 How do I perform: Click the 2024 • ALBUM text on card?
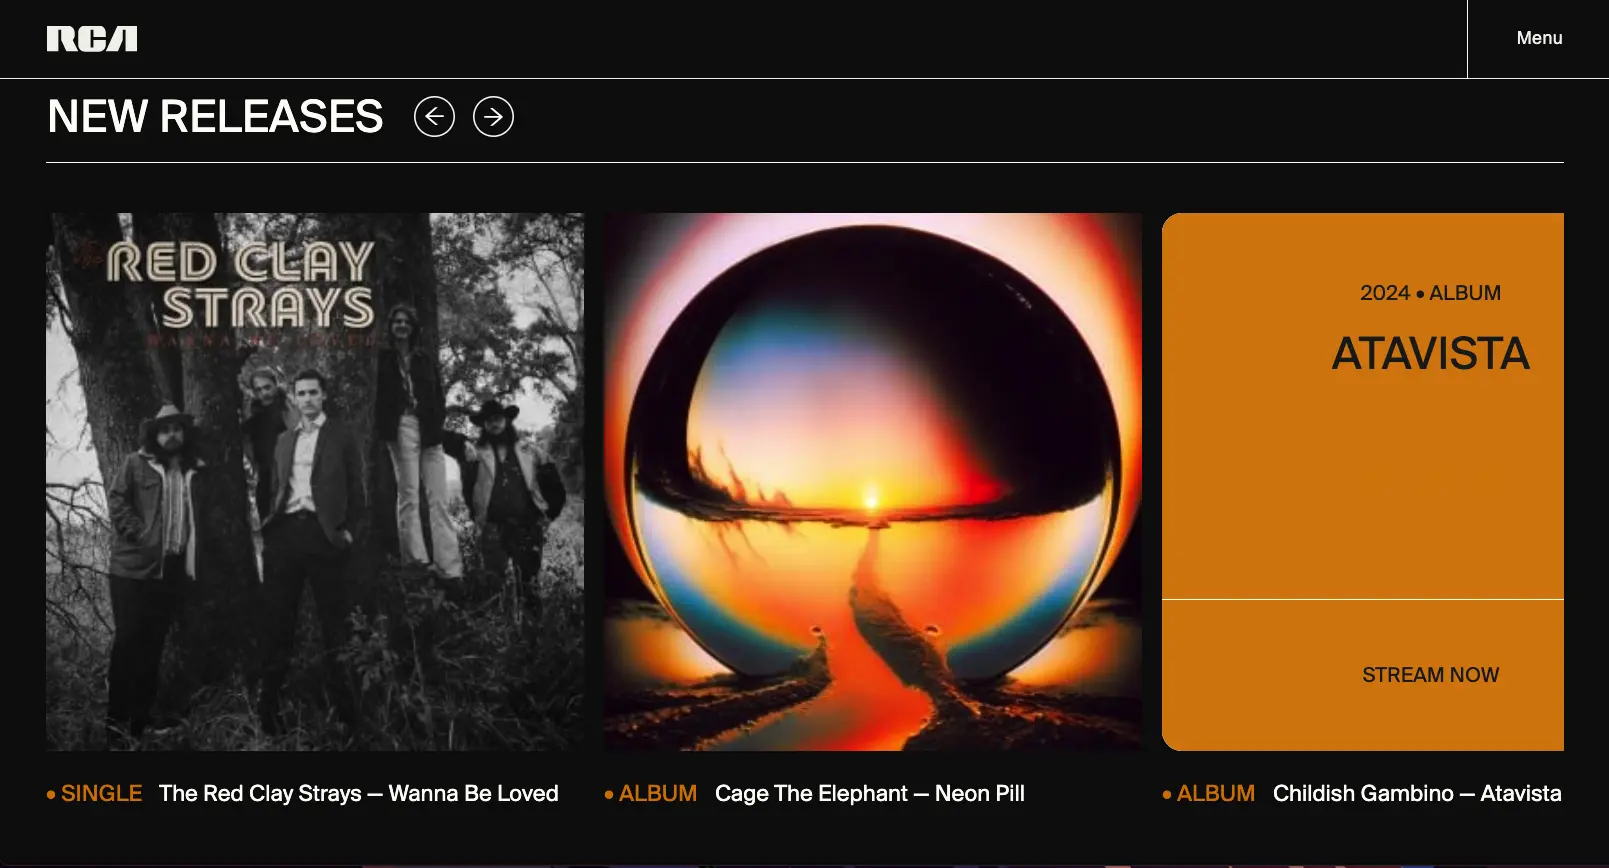tap(1430, 293)
